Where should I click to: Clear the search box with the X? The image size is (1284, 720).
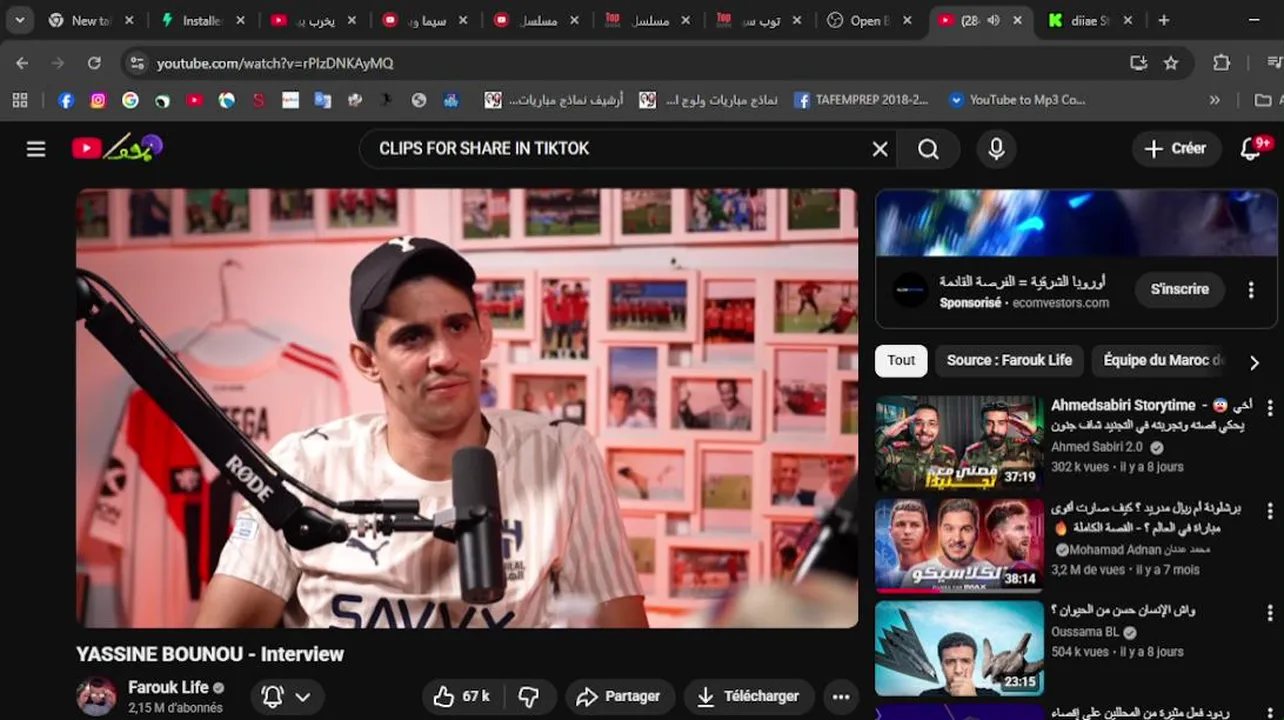click(880, 149)
